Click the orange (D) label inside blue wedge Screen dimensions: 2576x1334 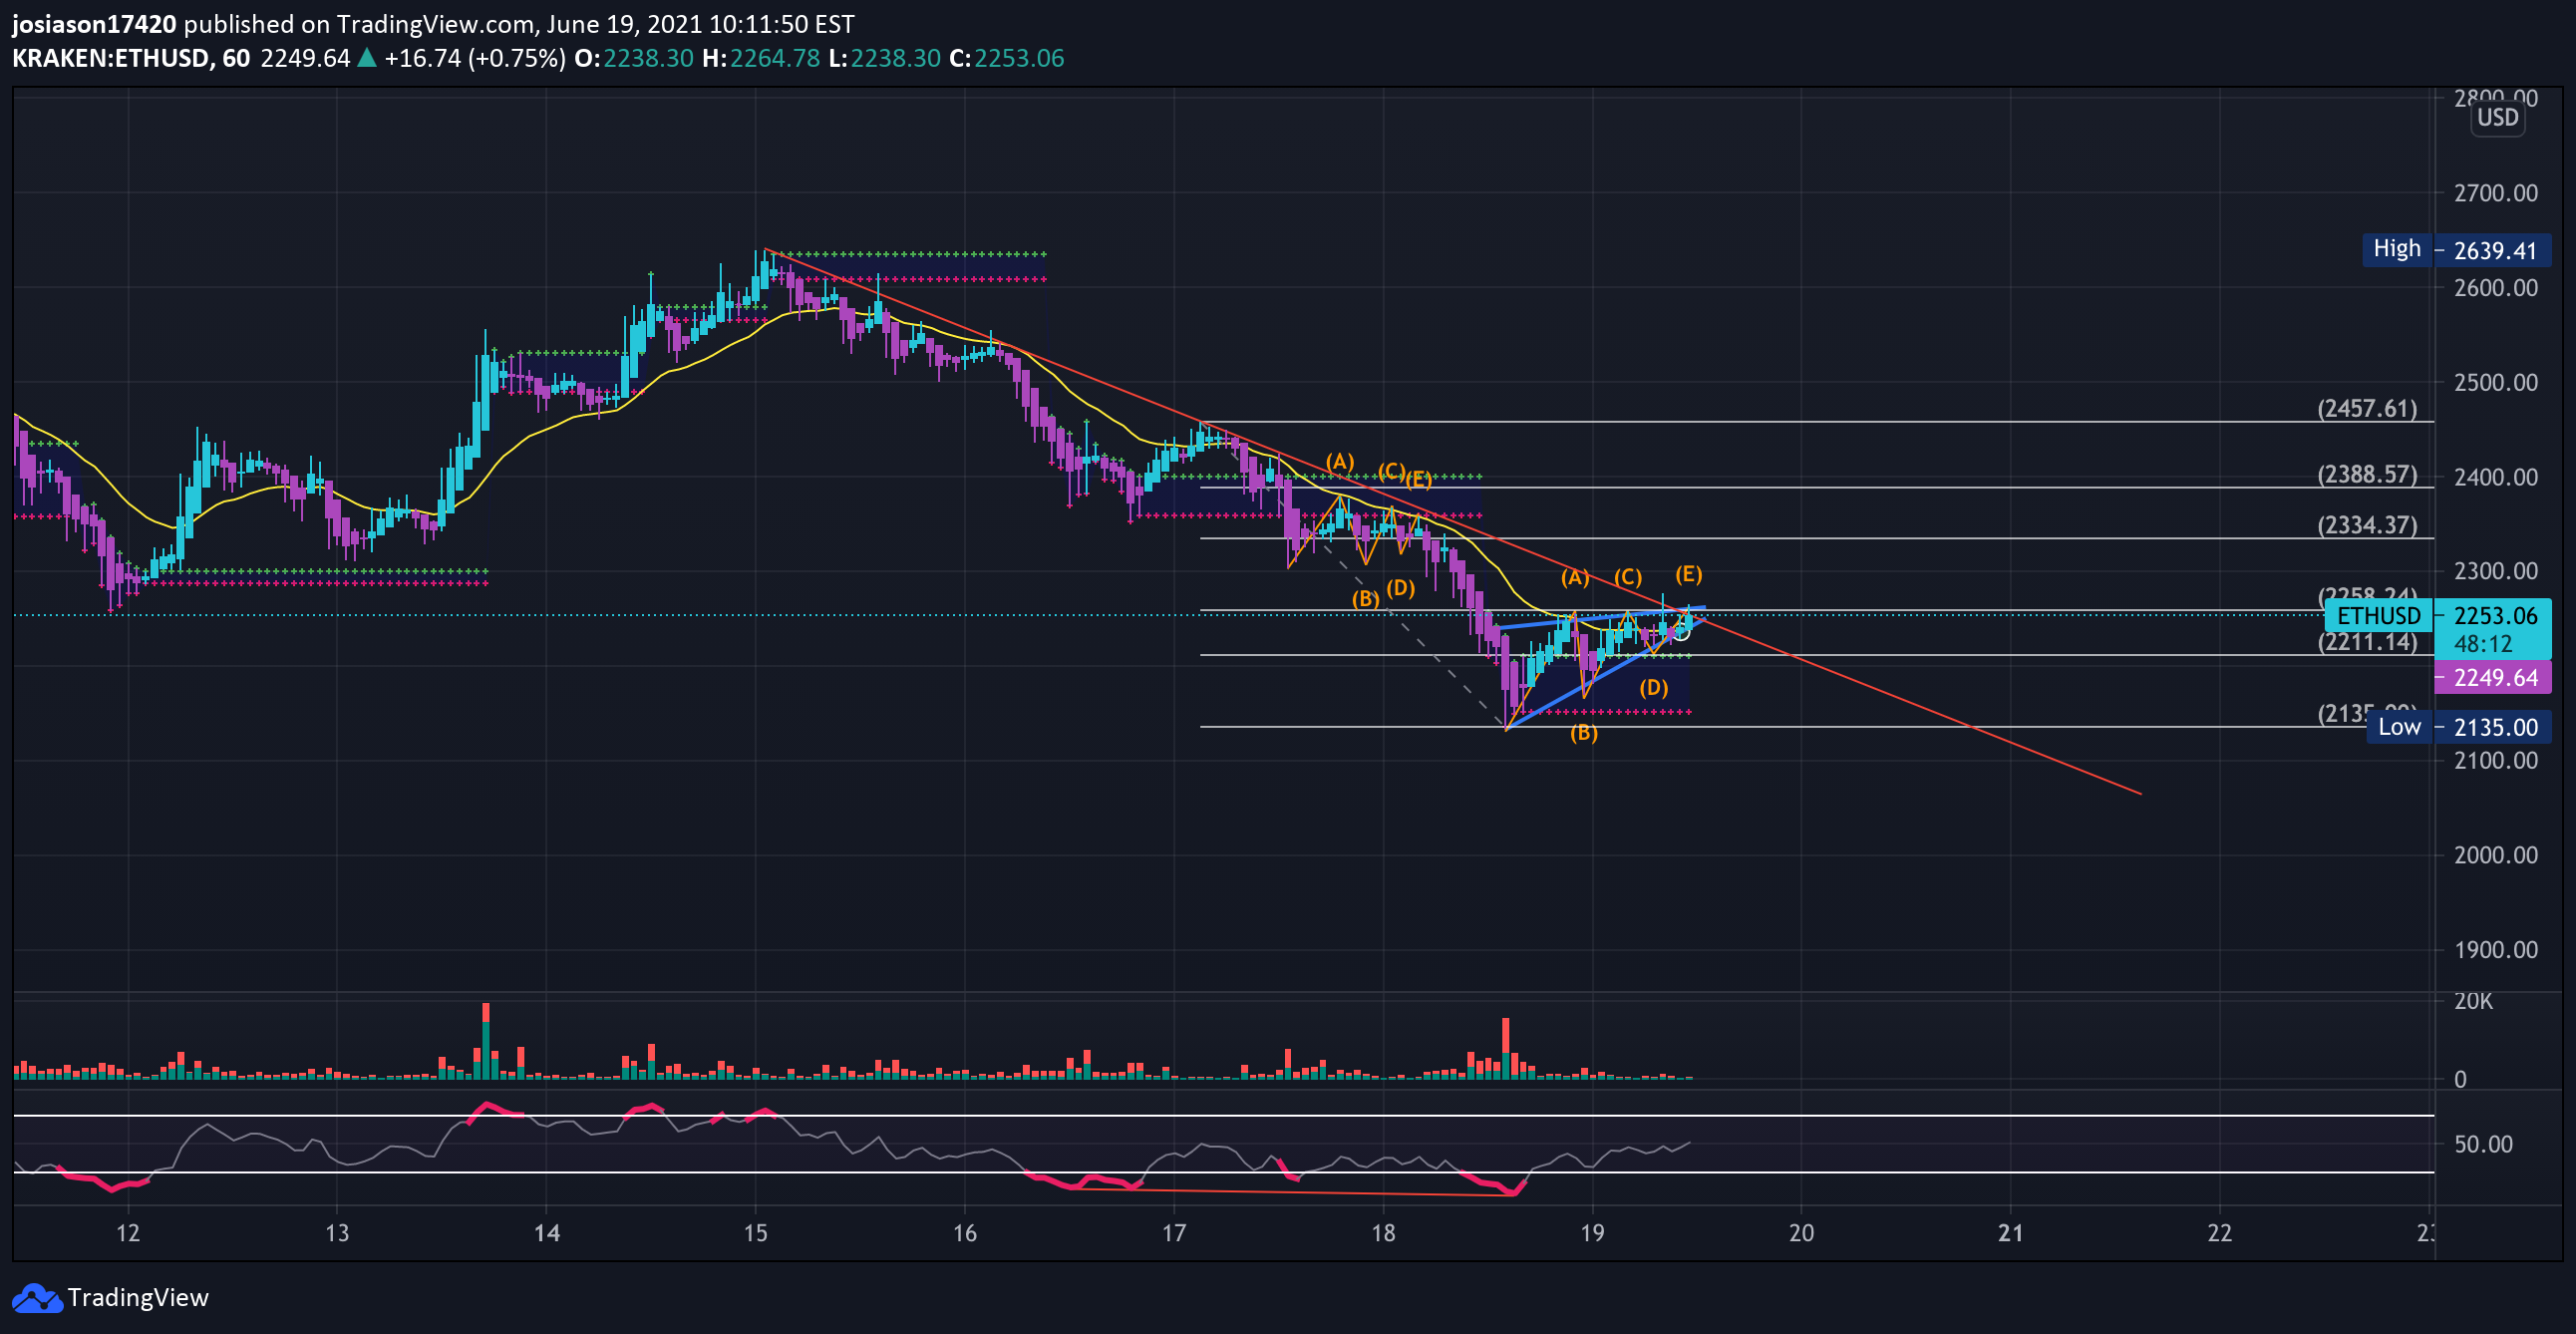pyautogui.click(x=1654, y=687)
